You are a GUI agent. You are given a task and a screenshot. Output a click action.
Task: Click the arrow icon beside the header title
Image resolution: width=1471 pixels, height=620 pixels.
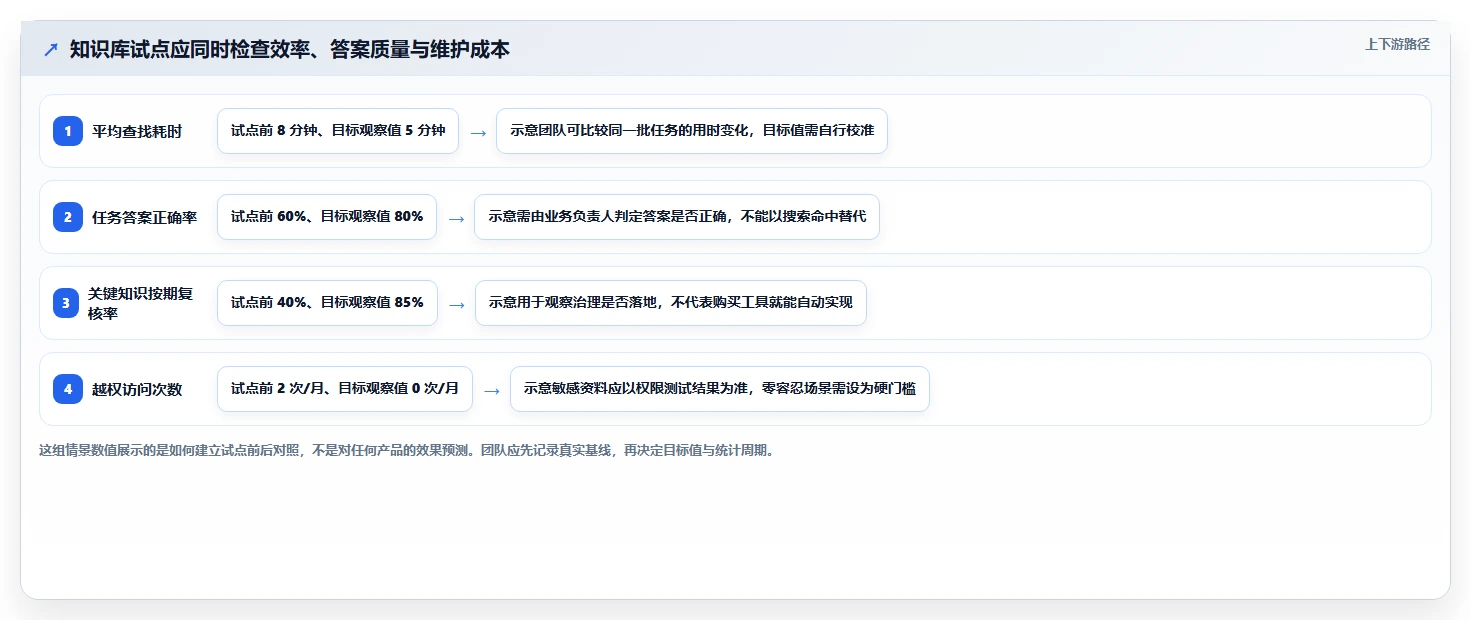tap(51, 49)
